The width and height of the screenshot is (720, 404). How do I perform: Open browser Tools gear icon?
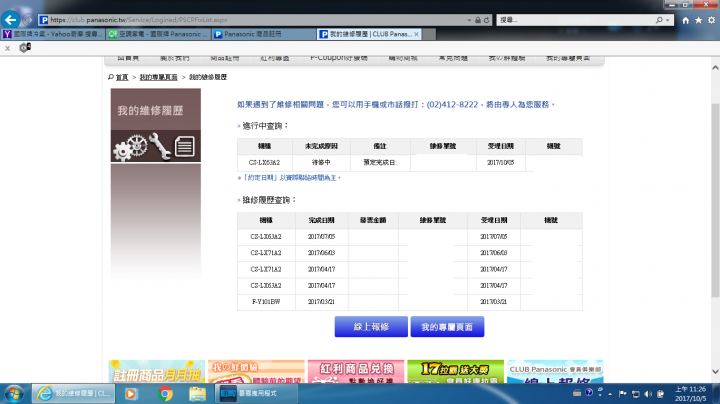[711, 20]
